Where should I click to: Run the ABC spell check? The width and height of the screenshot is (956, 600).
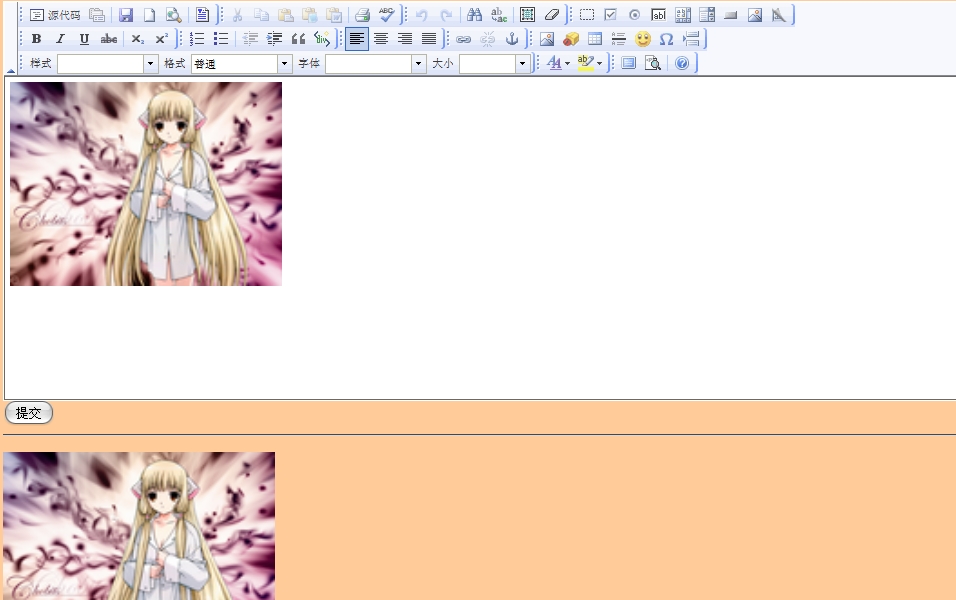pos(387,15)
